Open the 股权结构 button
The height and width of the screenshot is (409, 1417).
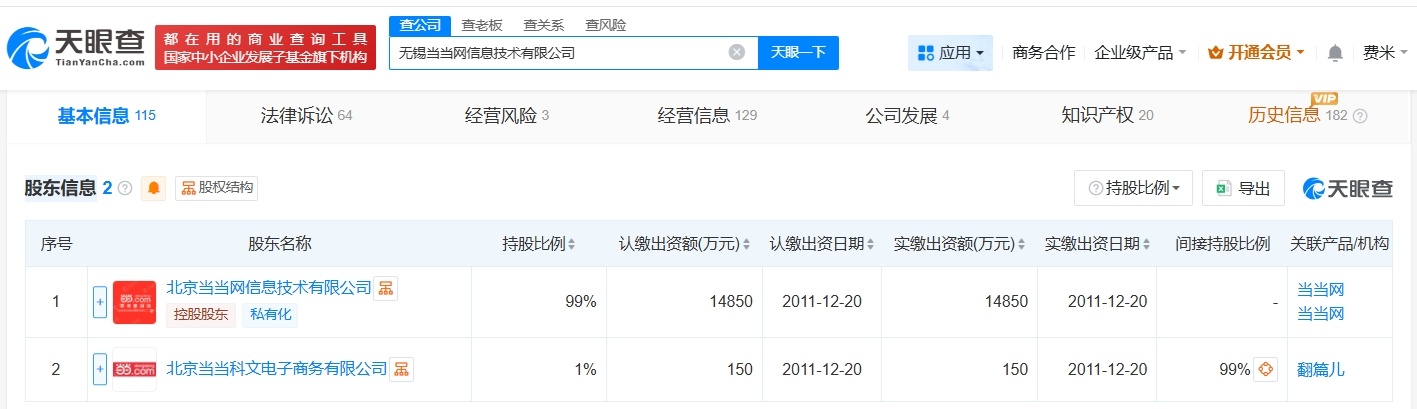point(216,188)
